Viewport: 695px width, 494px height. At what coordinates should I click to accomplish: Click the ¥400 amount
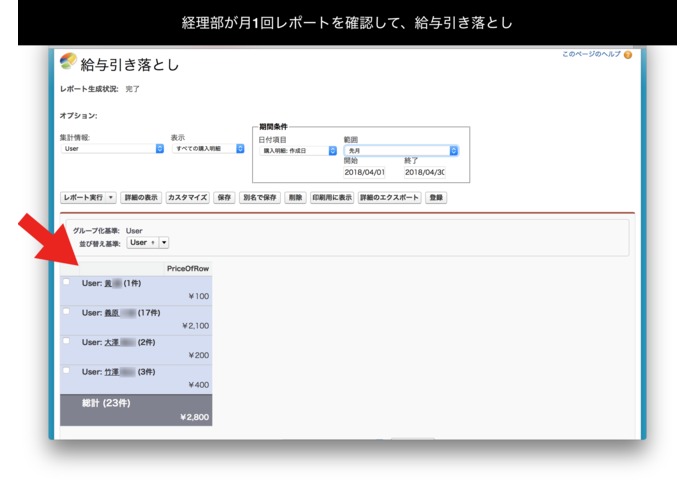click(199, 385)
